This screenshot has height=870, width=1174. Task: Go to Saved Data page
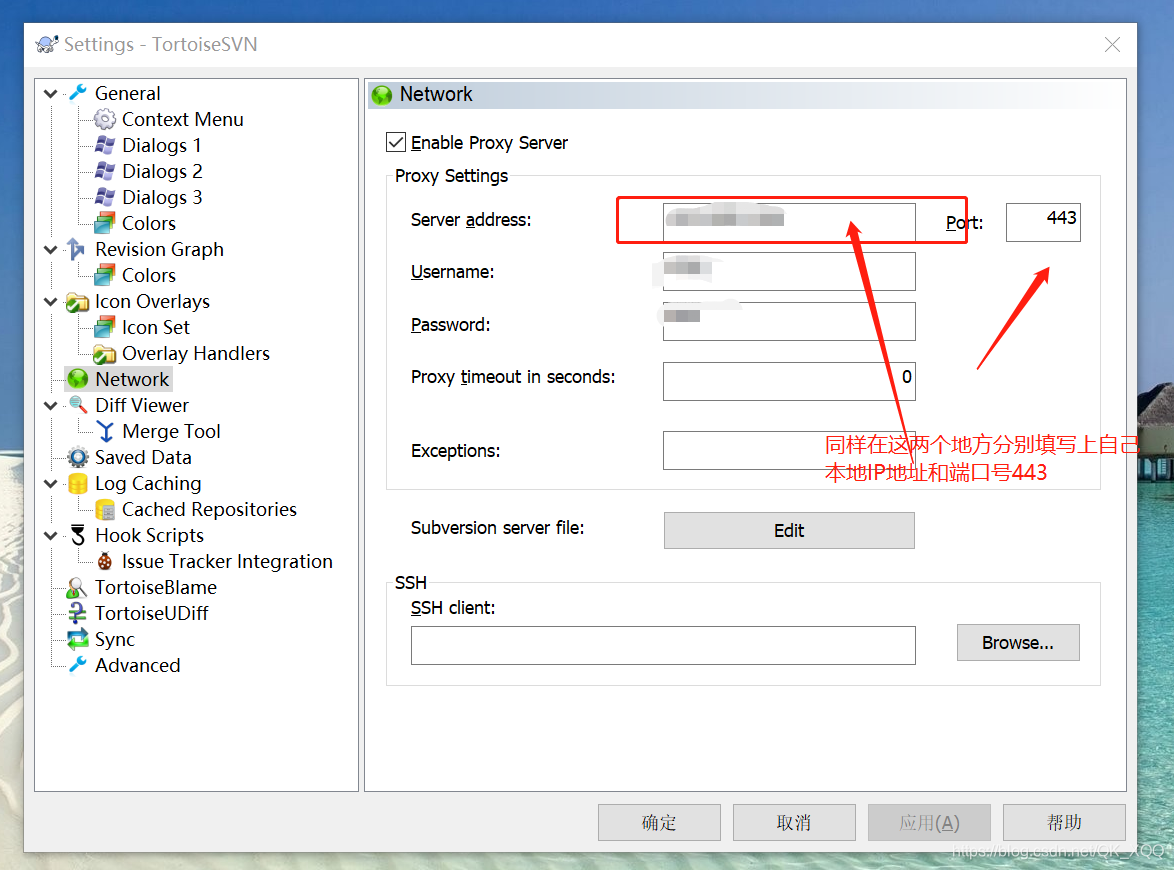point(143,457)
